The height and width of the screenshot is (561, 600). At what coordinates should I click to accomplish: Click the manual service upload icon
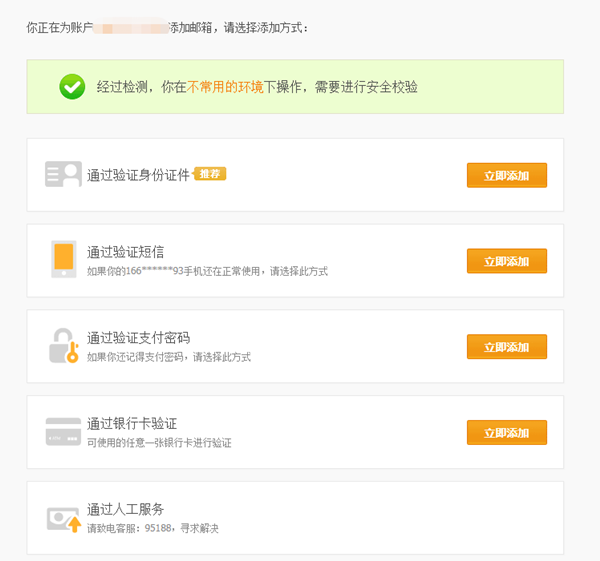[x=64, y=519]
